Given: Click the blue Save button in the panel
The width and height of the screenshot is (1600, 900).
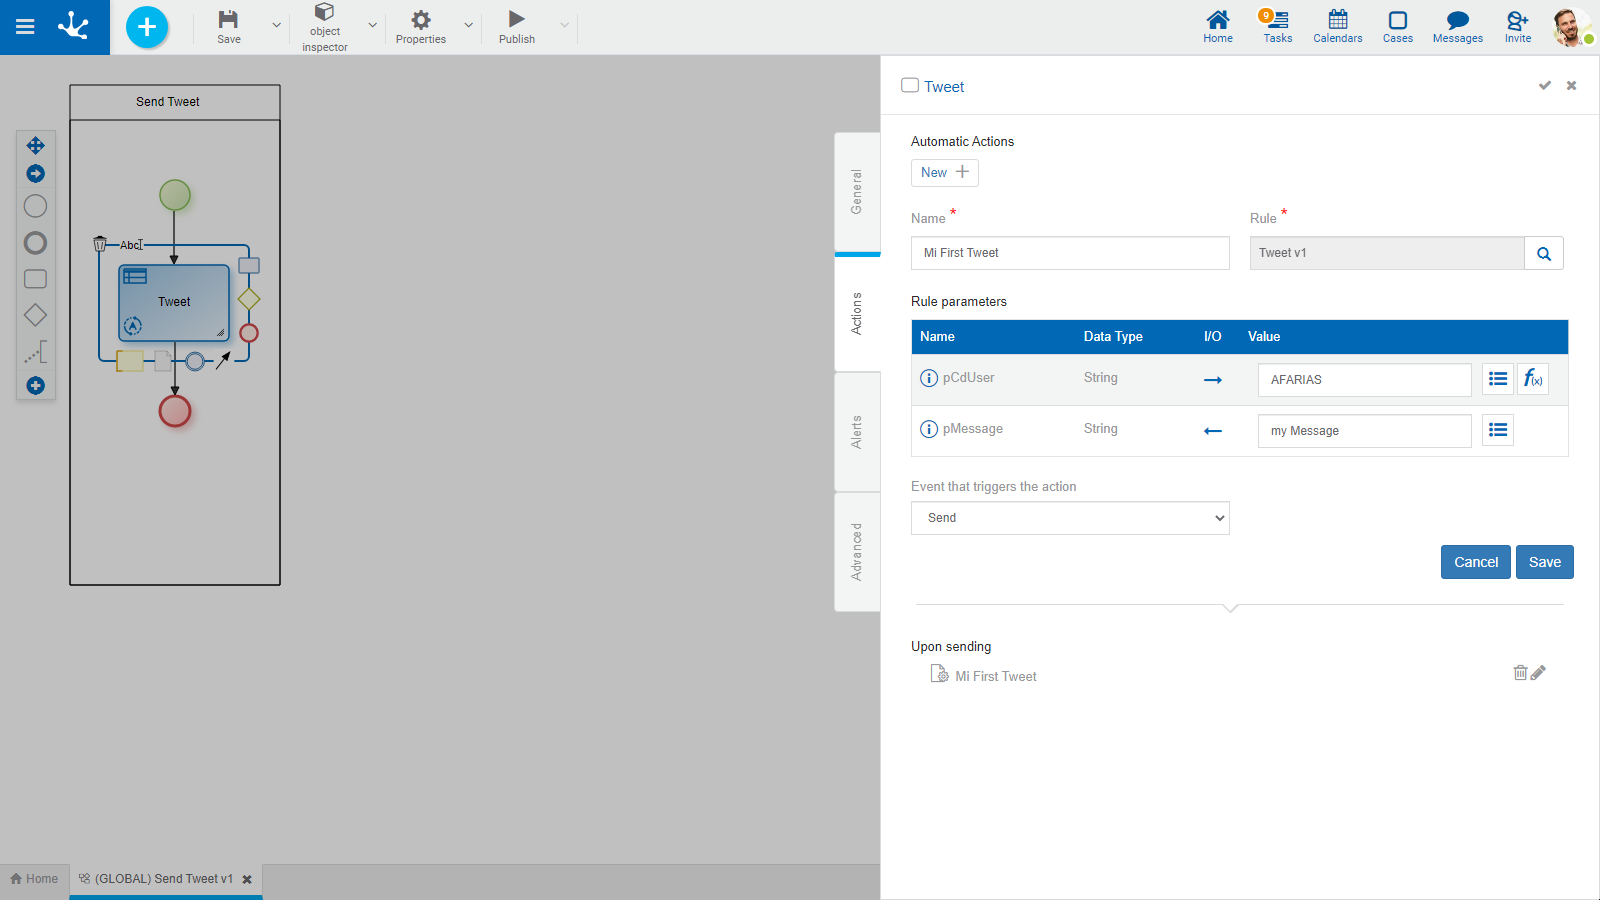Looking at the screenshot, I should [1544, 562].
